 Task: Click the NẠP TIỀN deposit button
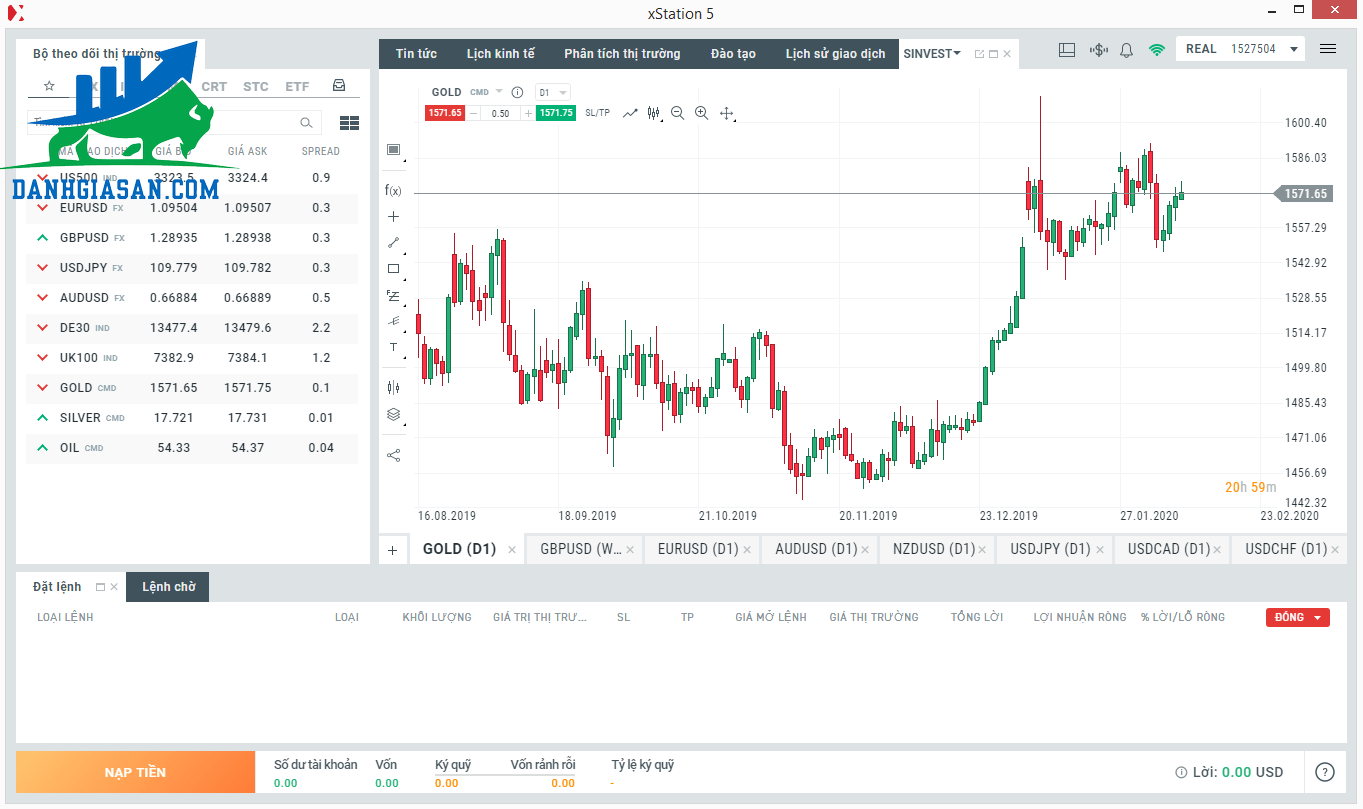click(136, 772)
